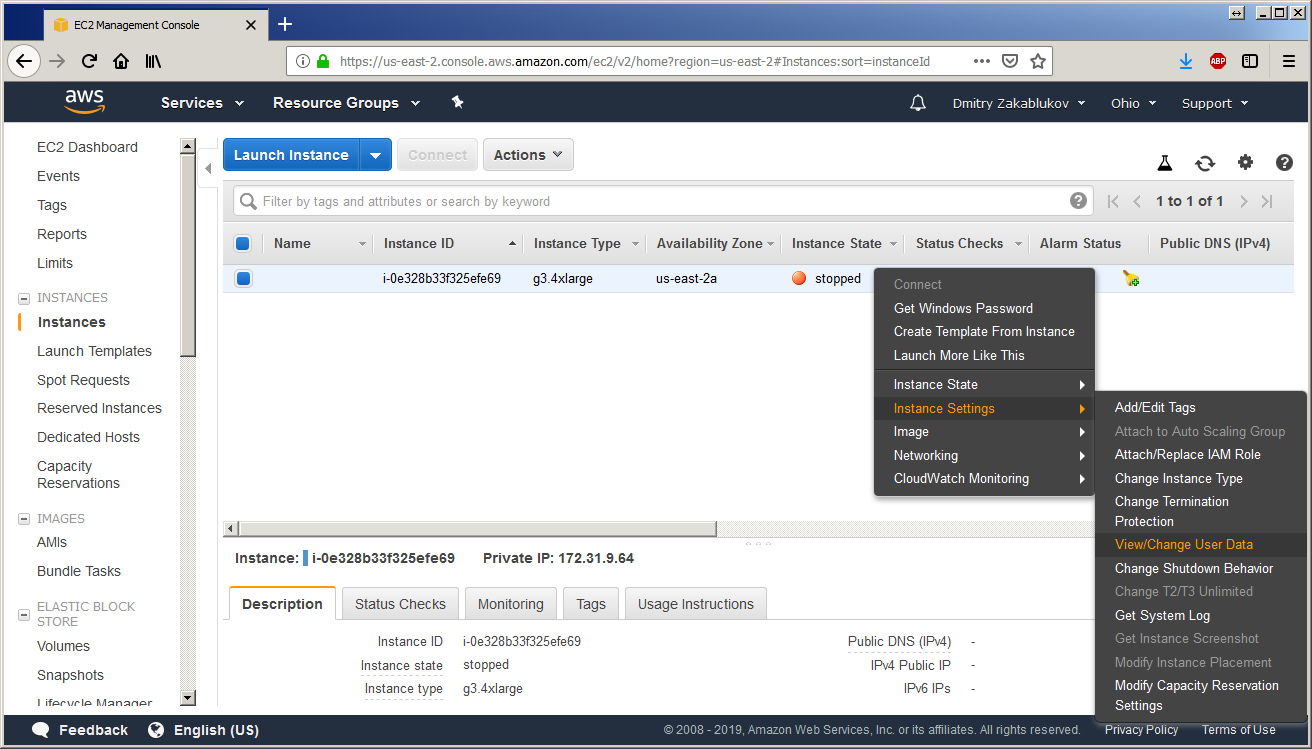The width and height of the screenshot is (1312, 749).
Task: Expand the Instance State submenu
Action: (984, 385)
